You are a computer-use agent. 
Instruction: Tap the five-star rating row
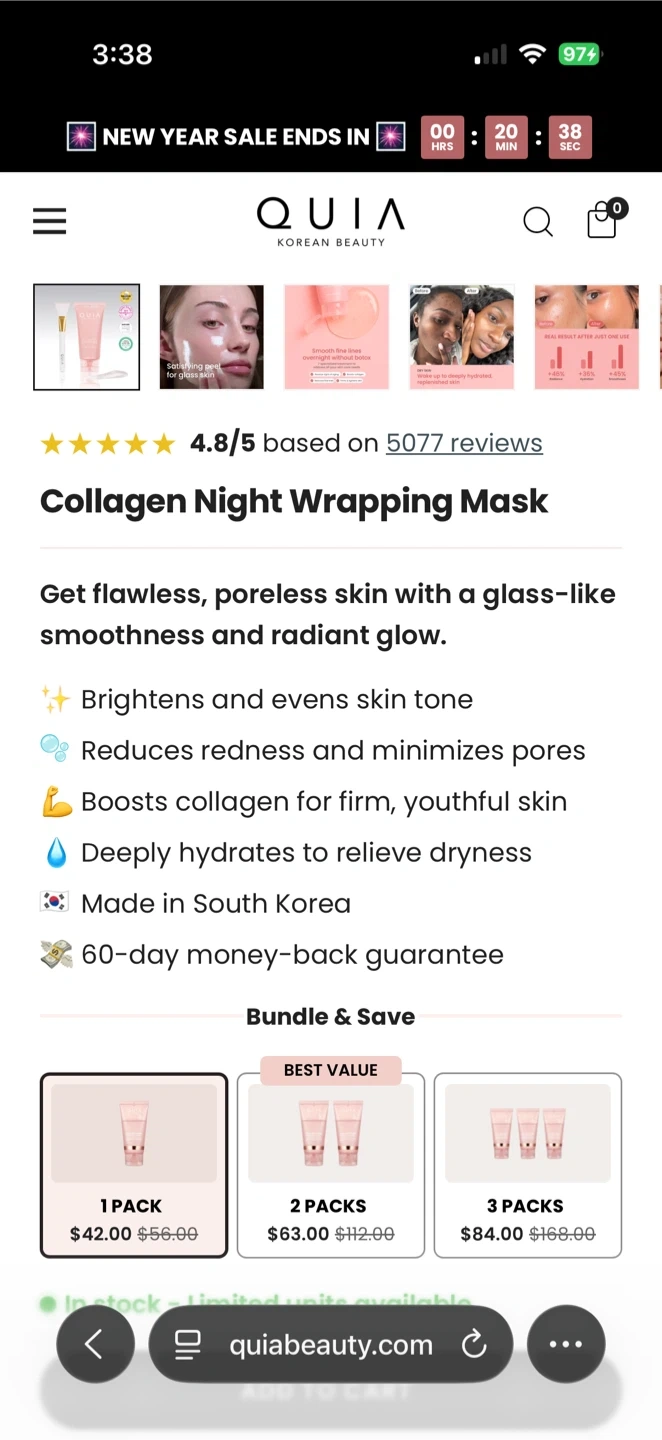pyautogui.click(x=108, y=443)
